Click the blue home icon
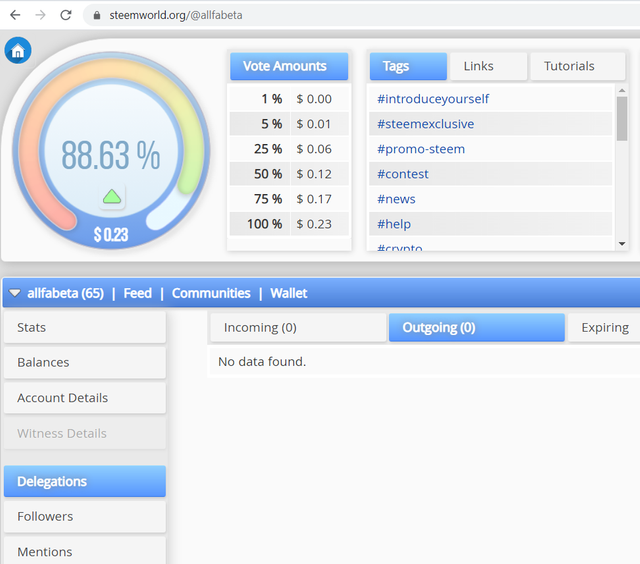The height and width of the screenshot is (564, 640). 18,51
